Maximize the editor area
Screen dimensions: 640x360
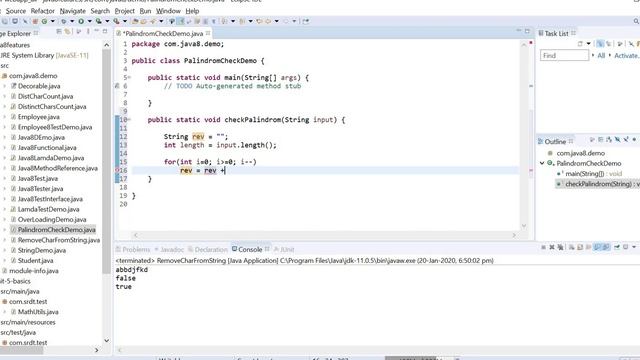pos(527,31)
